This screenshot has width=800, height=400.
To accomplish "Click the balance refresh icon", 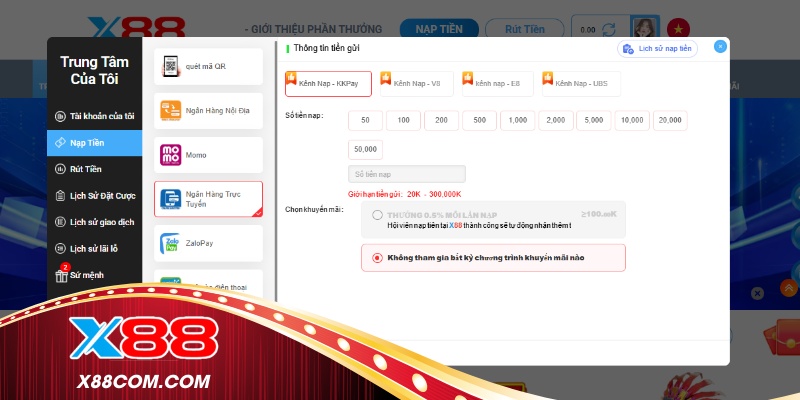I will coord(609,30).
